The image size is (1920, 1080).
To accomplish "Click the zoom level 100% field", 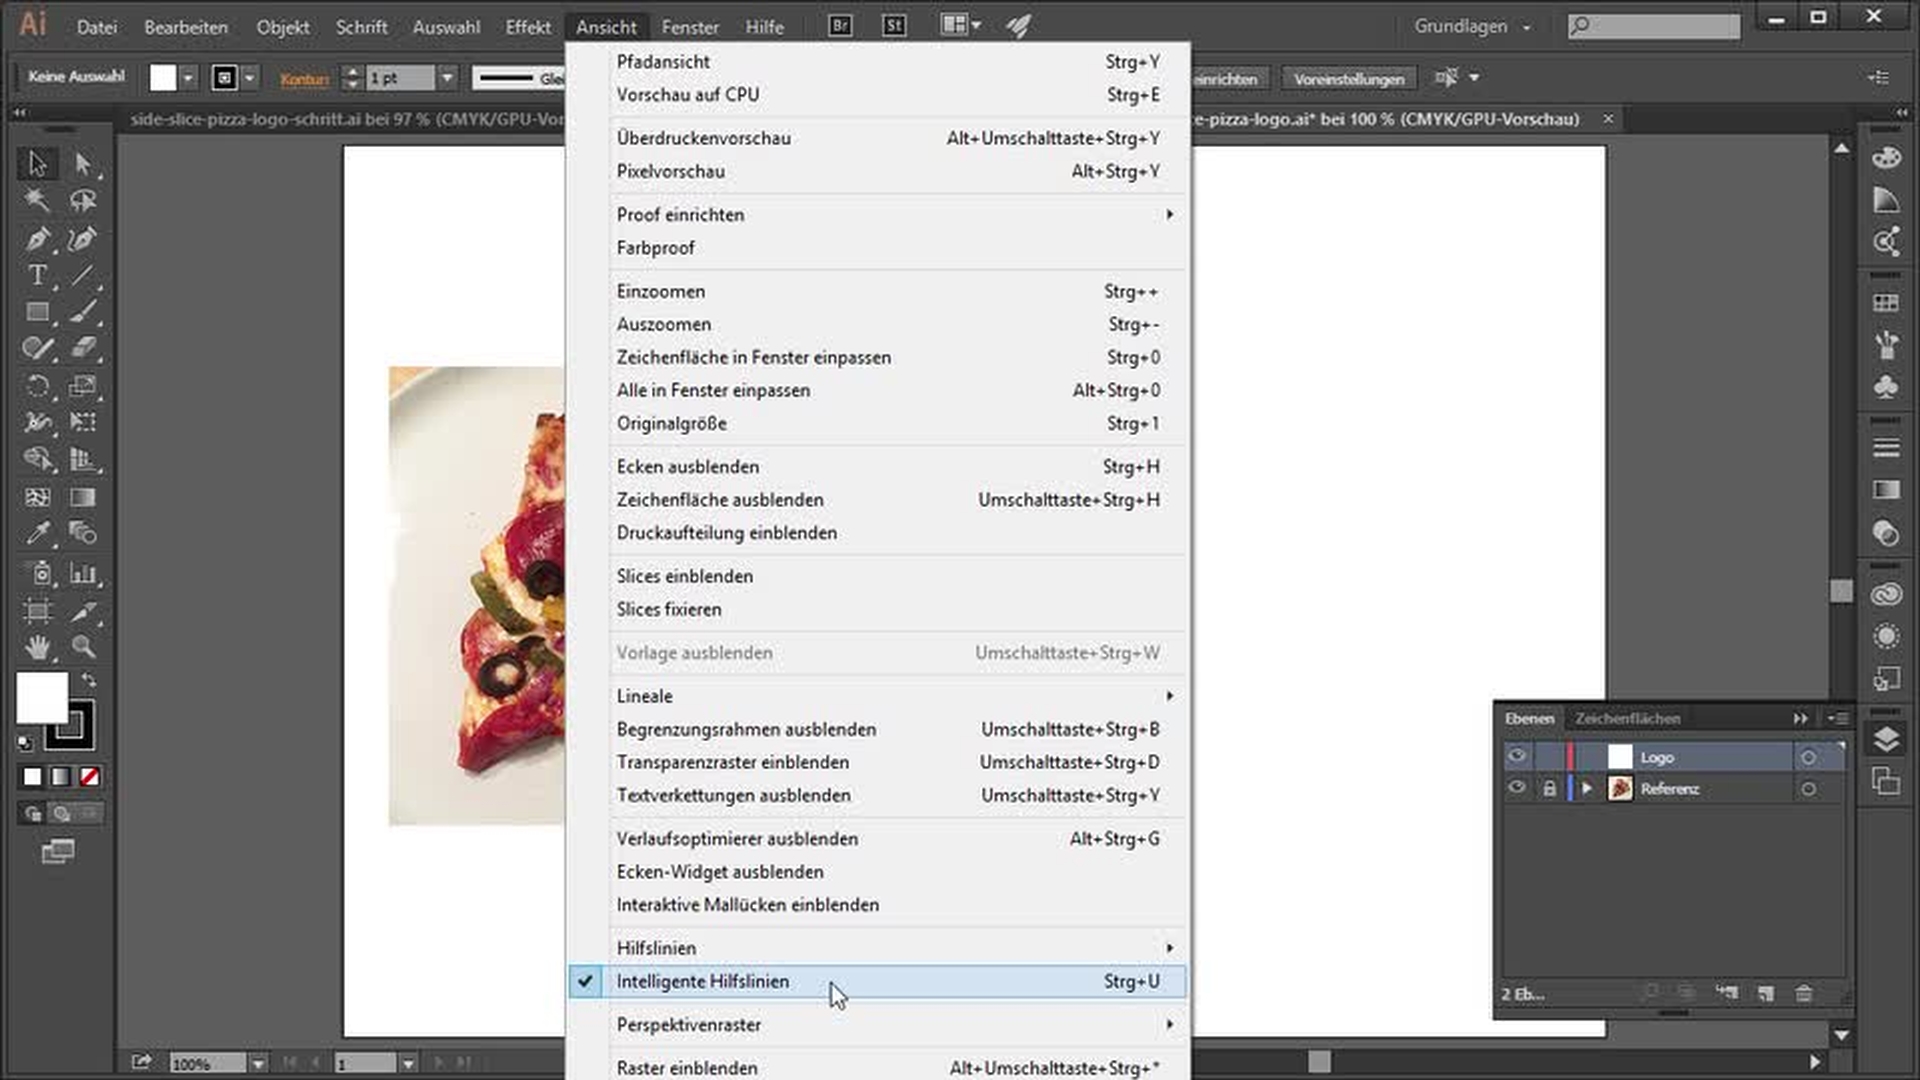I will [205, 1064].
